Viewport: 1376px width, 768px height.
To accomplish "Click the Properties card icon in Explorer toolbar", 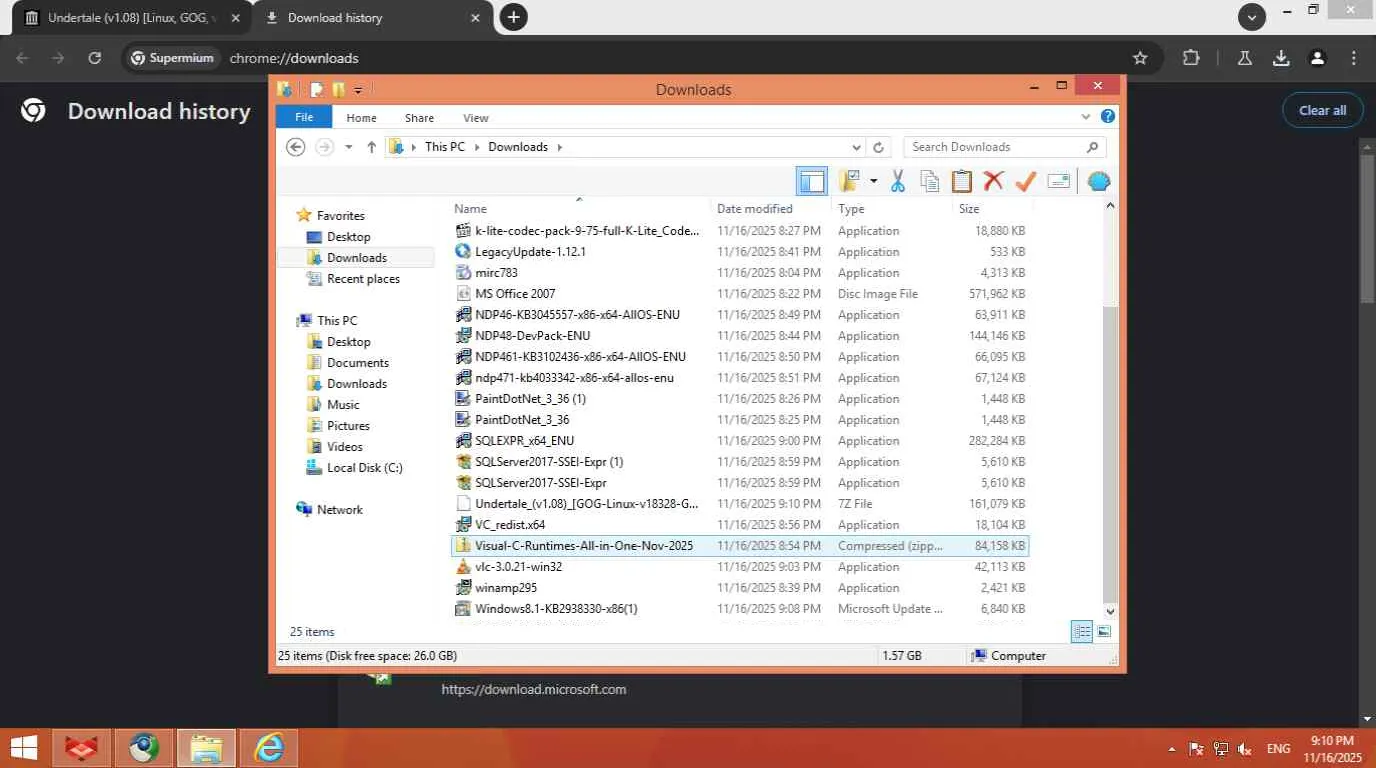I will click(1059, 181).
